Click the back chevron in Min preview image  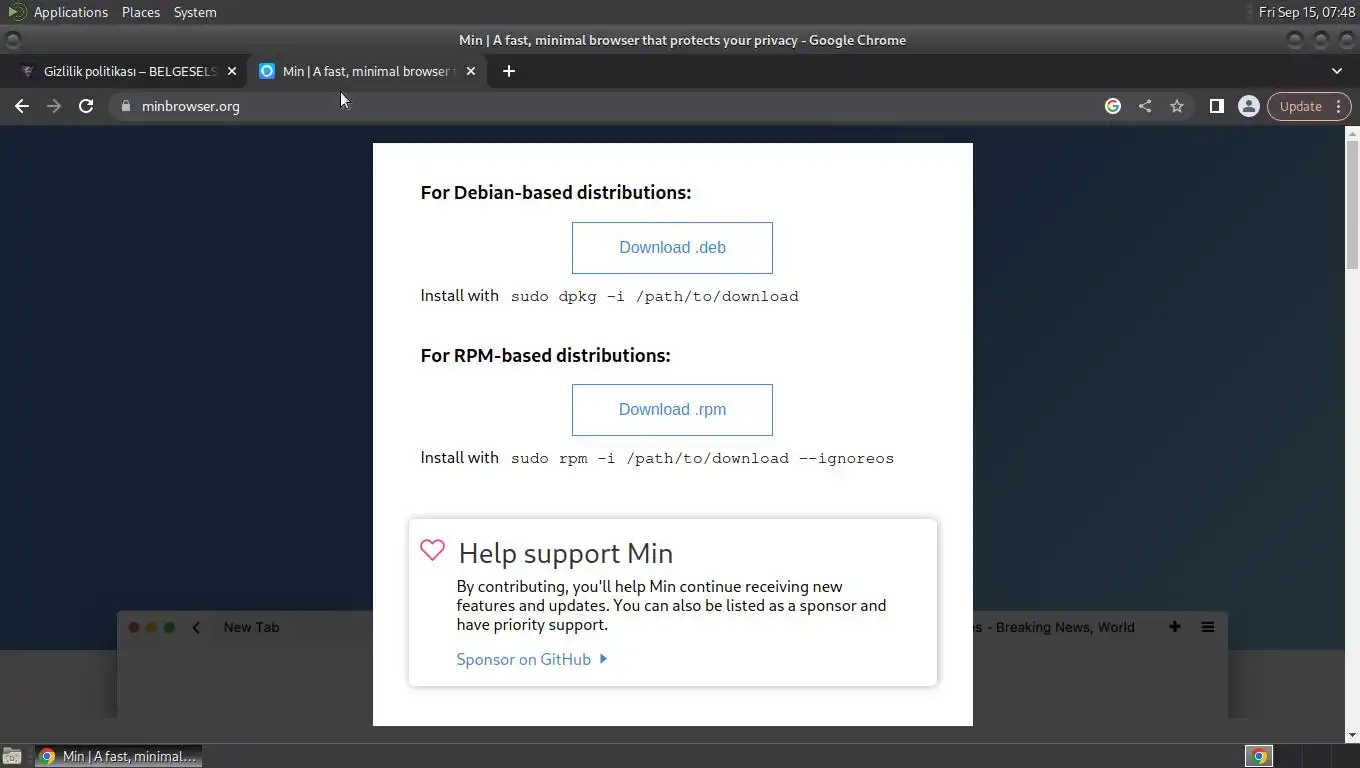pyautogui.click(x=196, y=627)
